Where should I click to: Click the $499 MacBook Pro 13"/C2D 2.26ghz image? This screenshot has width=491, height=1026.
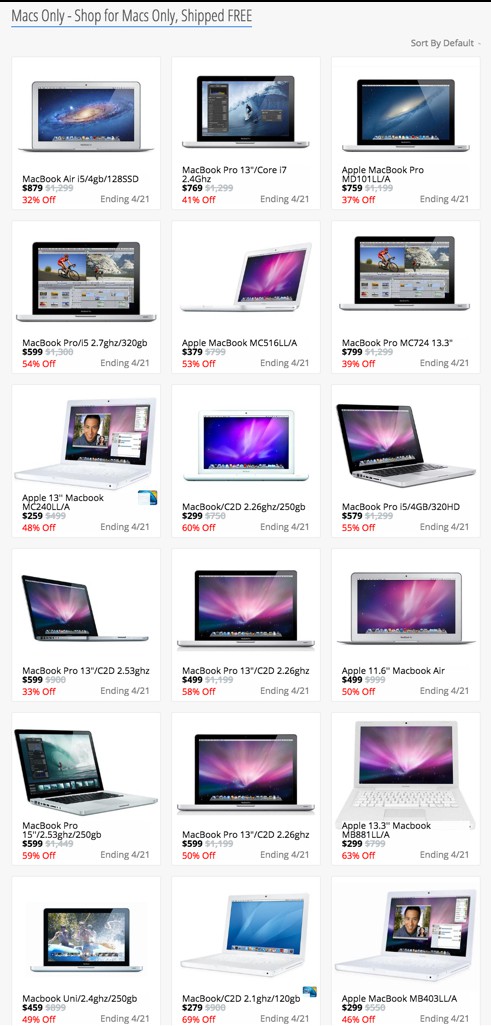point(246,609)
